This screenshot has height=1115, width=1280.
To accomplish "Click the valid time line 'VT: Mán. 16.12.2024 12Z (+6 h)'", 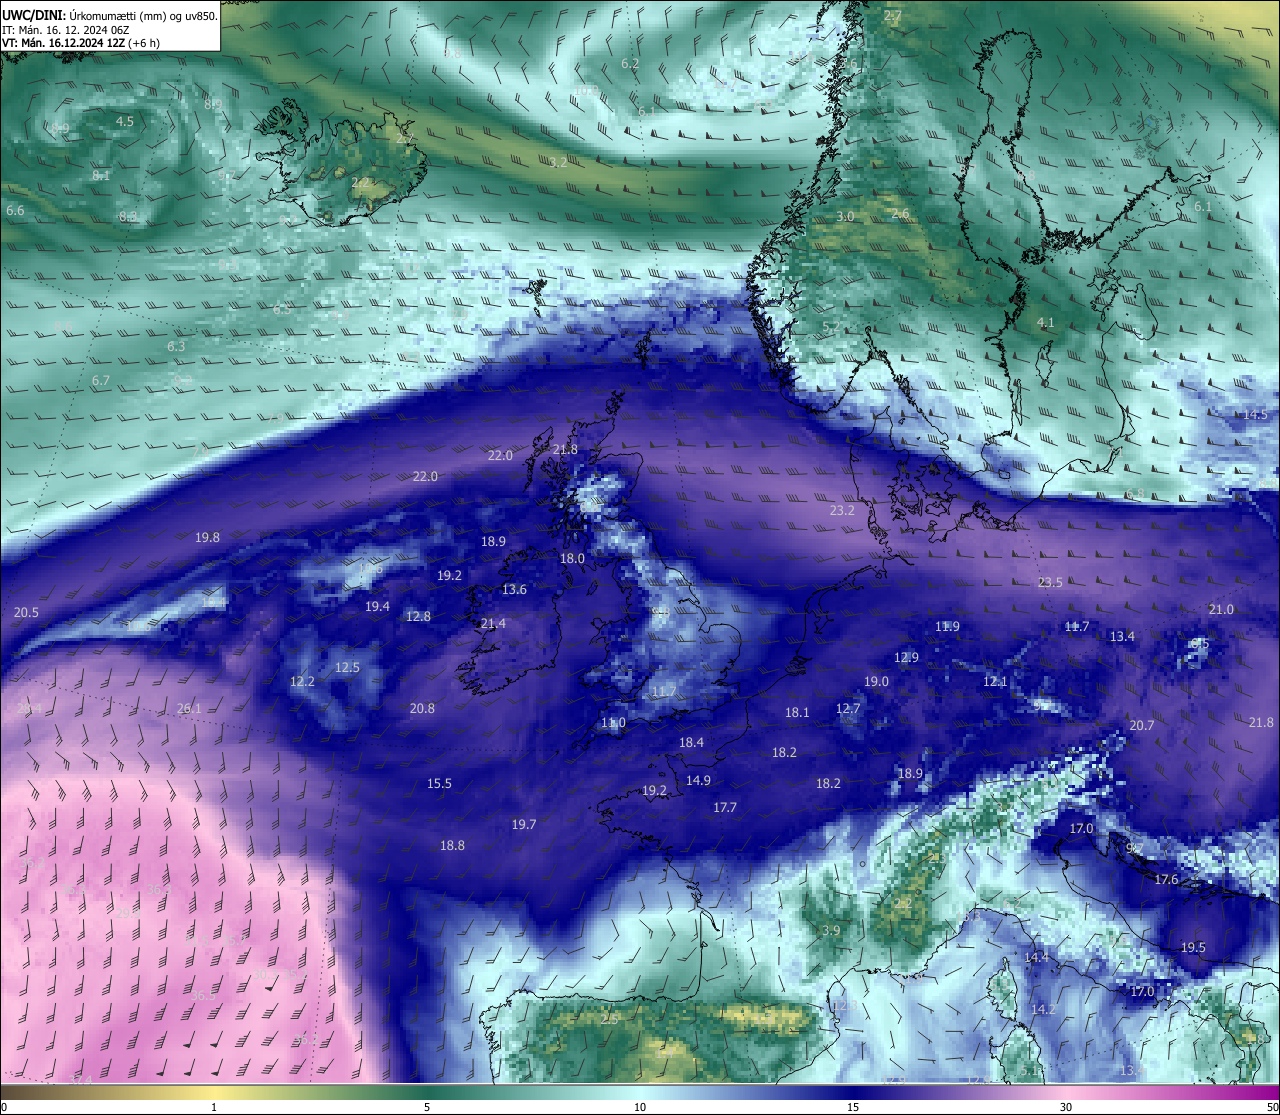I will point(81,43).
